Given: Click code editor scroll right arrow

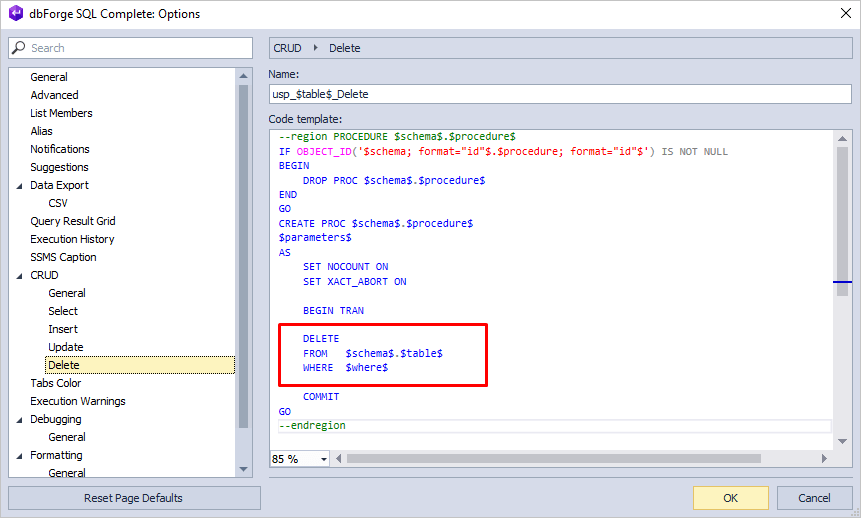Looking at the screenshot, I should [x=824, y=459].
